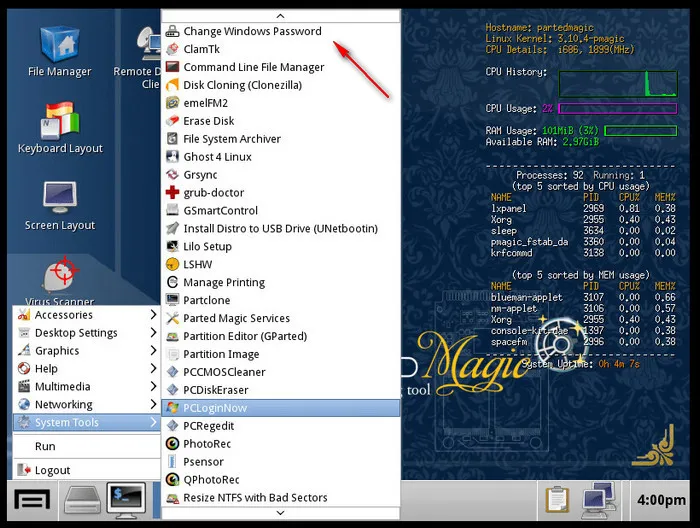The width and height of the screenshot is (700, 528).
Task: Click the Grsync icon
Action: [172, 175]
